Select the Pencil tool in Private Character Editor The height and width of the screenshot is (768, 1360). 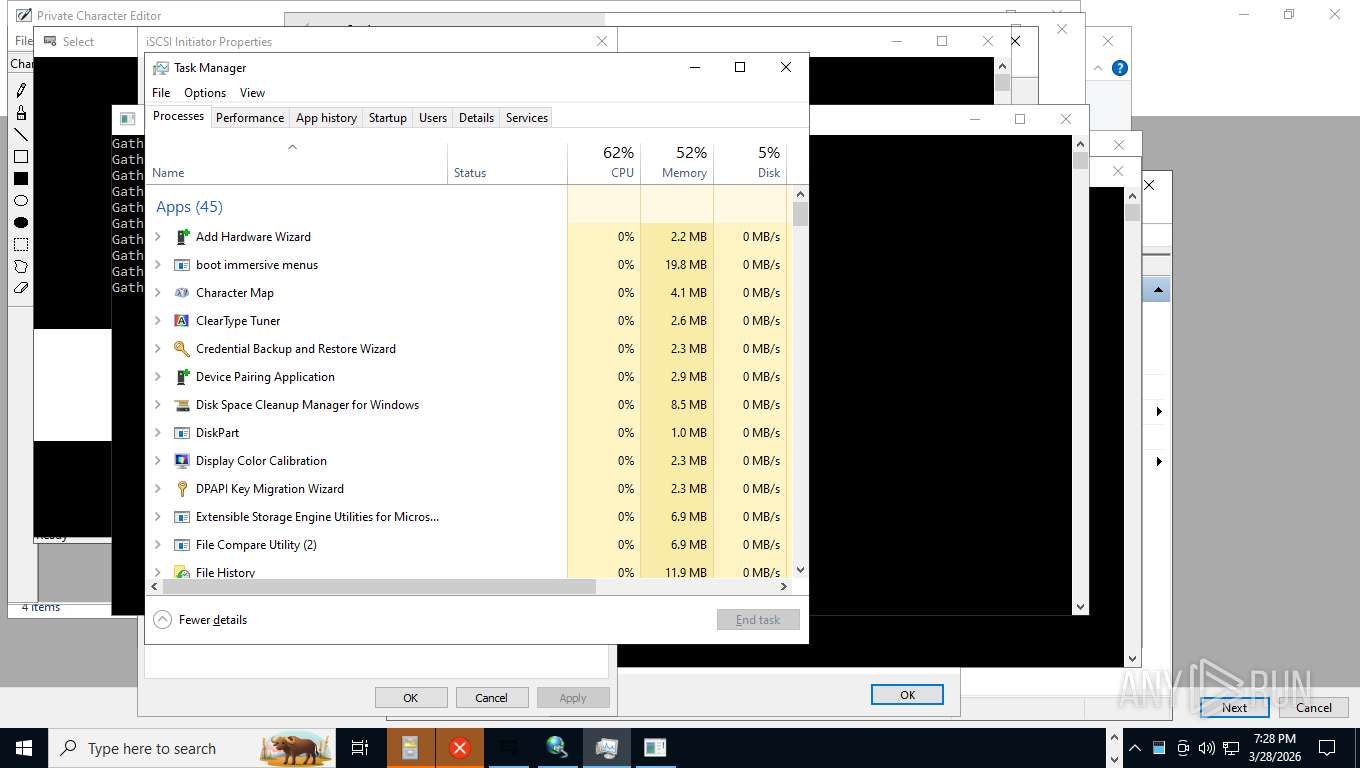[21, 89]
